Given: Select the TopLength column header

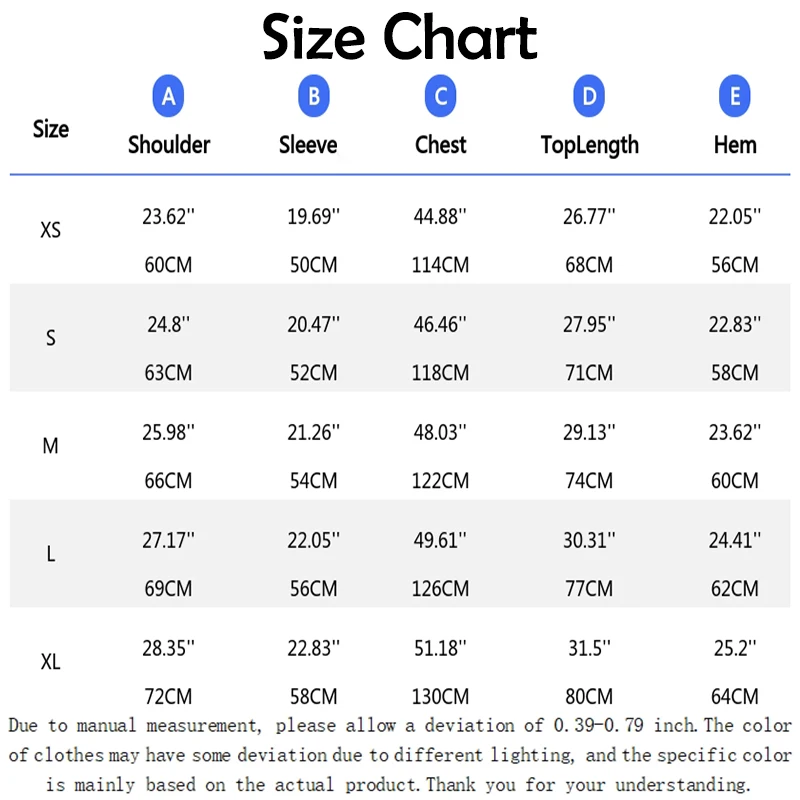Looking at the screenshot, I should click(x=589, y=145).
